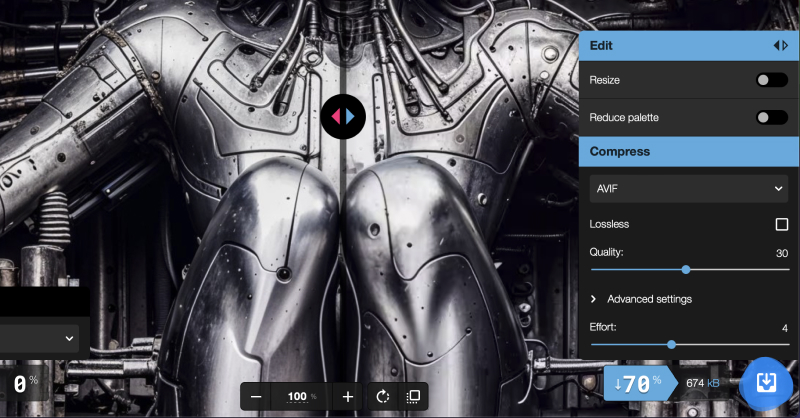Check the Lossless checkbox
This screenshot has height=418, width=800.
[x=782, y=224]
